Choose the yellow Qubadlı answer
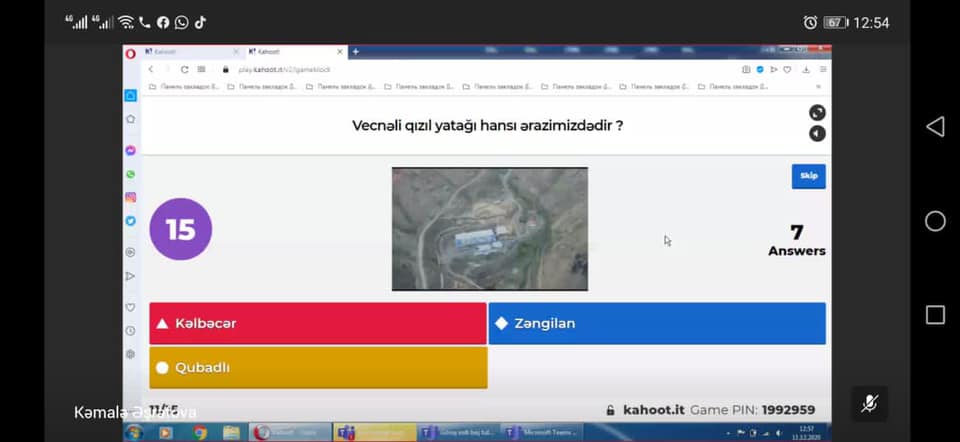 tap(318, 367)
